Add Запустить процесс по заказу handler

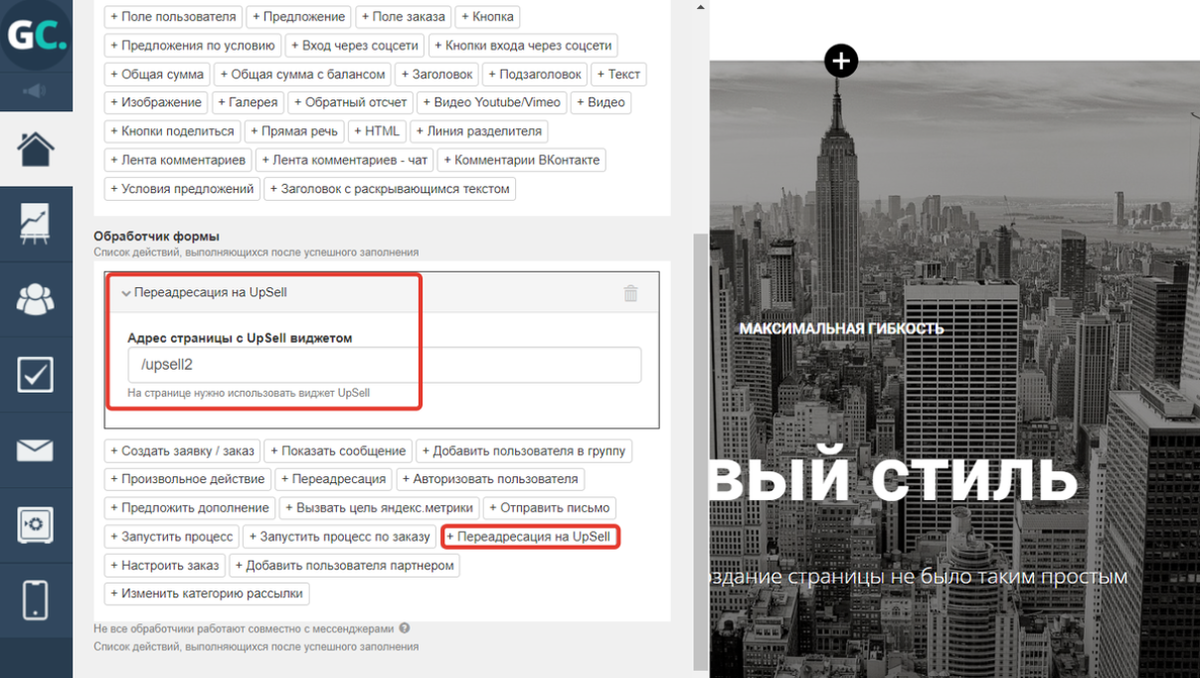click(x=340, y=537)
